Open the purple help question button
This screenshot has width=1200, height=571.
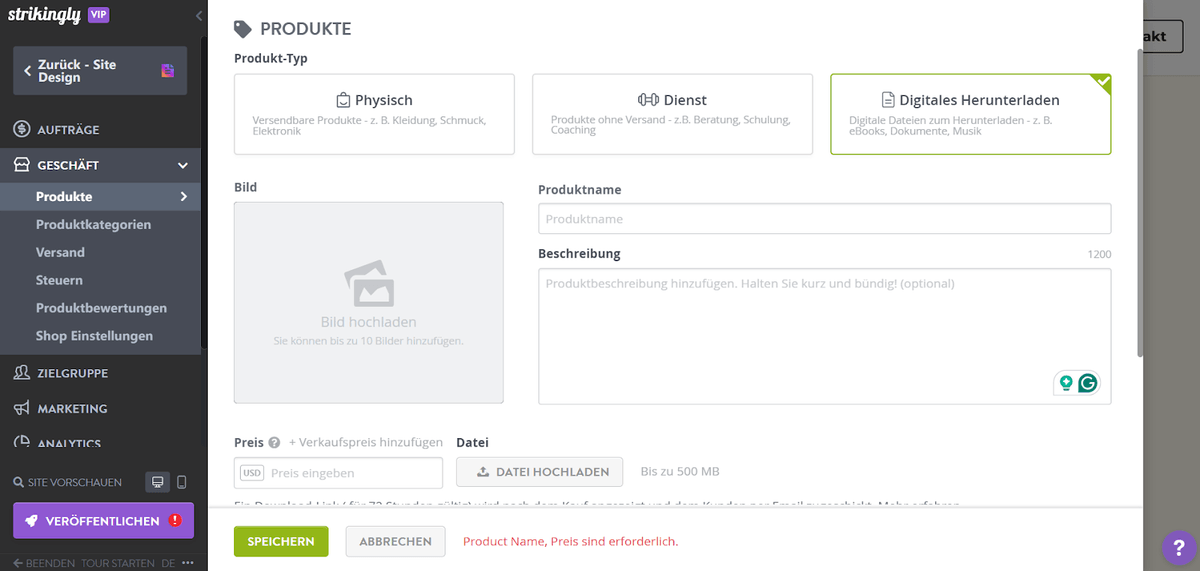pyautogui.click(x=1178, y=547)
